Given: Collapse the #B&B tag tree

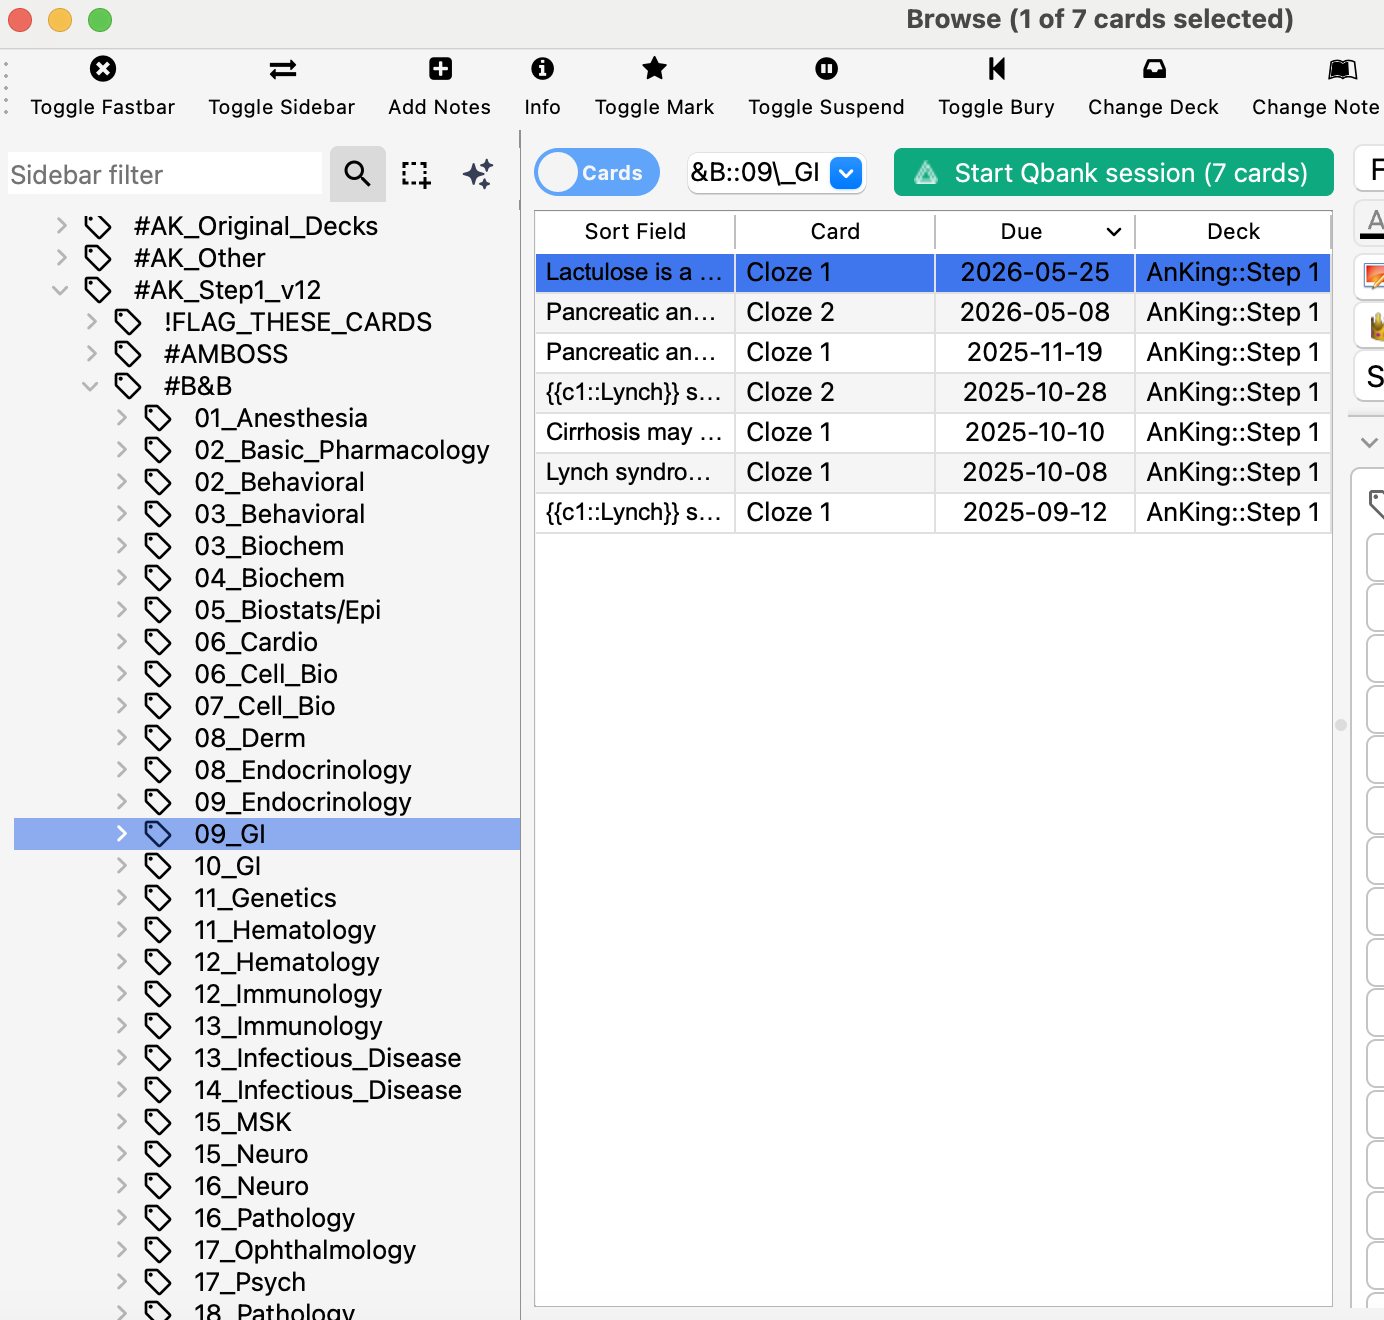Looking at the screenshot, I should point(91,386).
